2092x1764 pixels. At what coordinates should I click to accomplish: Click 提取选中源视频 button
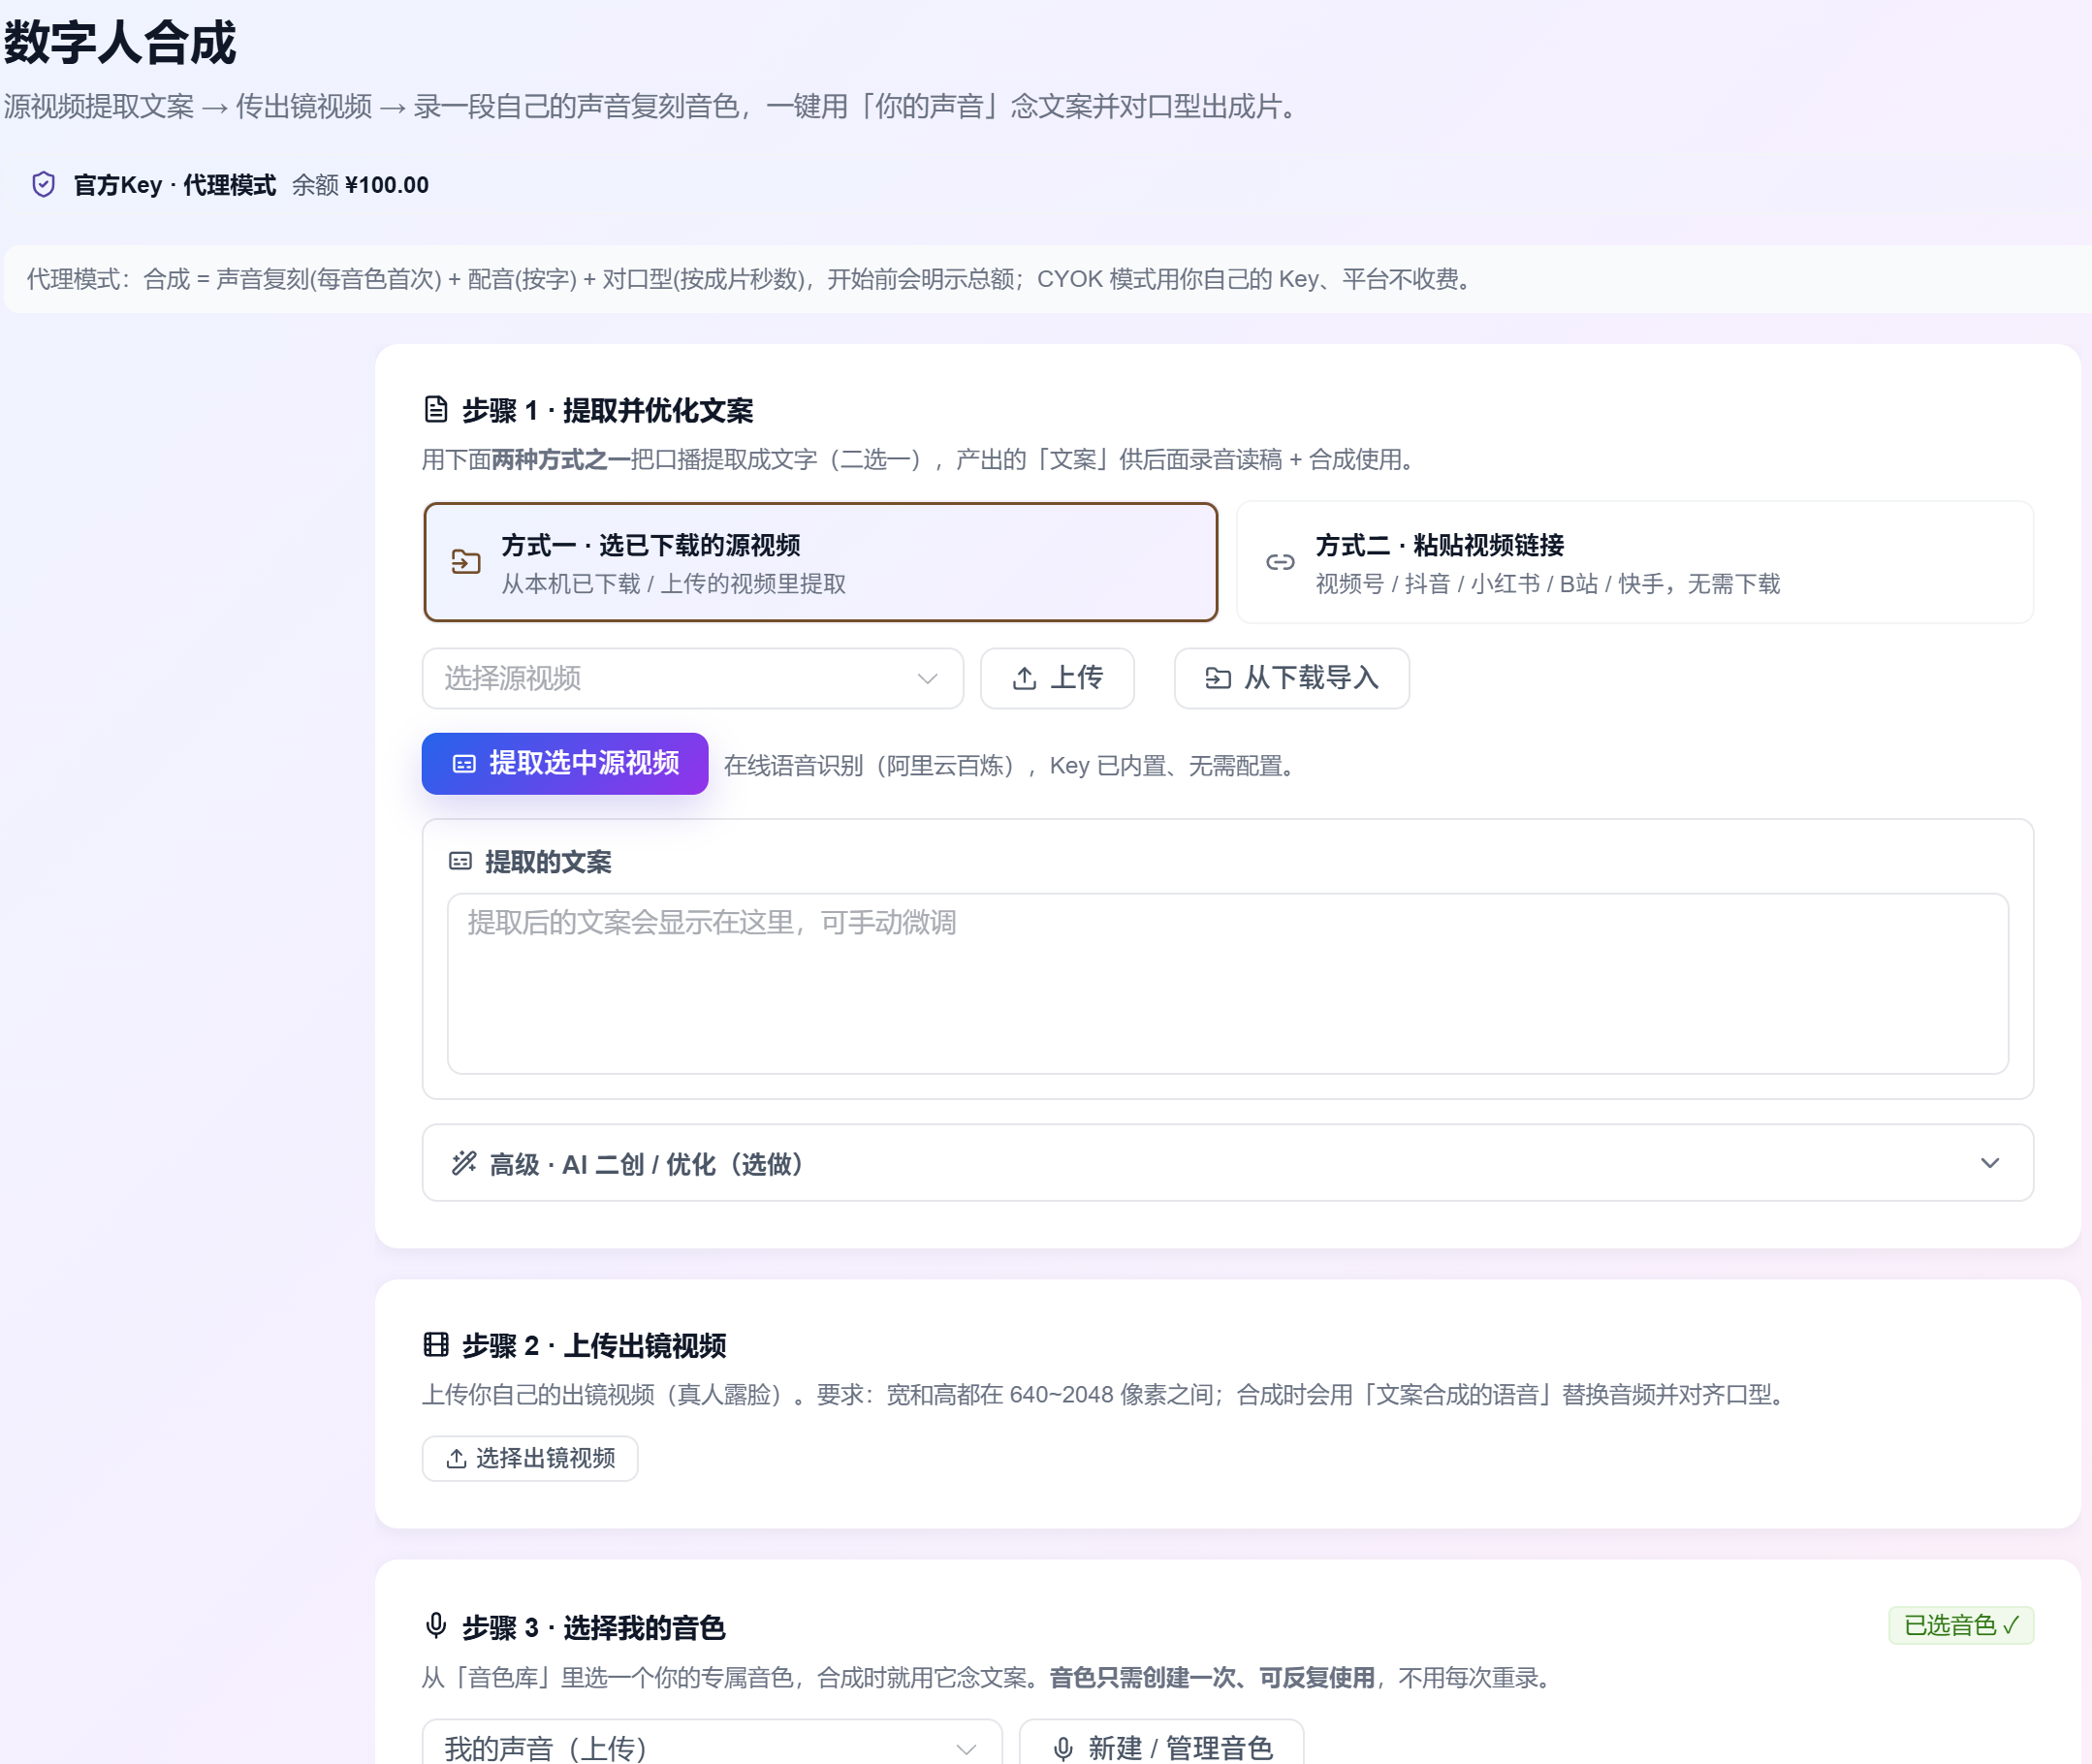click(565, 764)
